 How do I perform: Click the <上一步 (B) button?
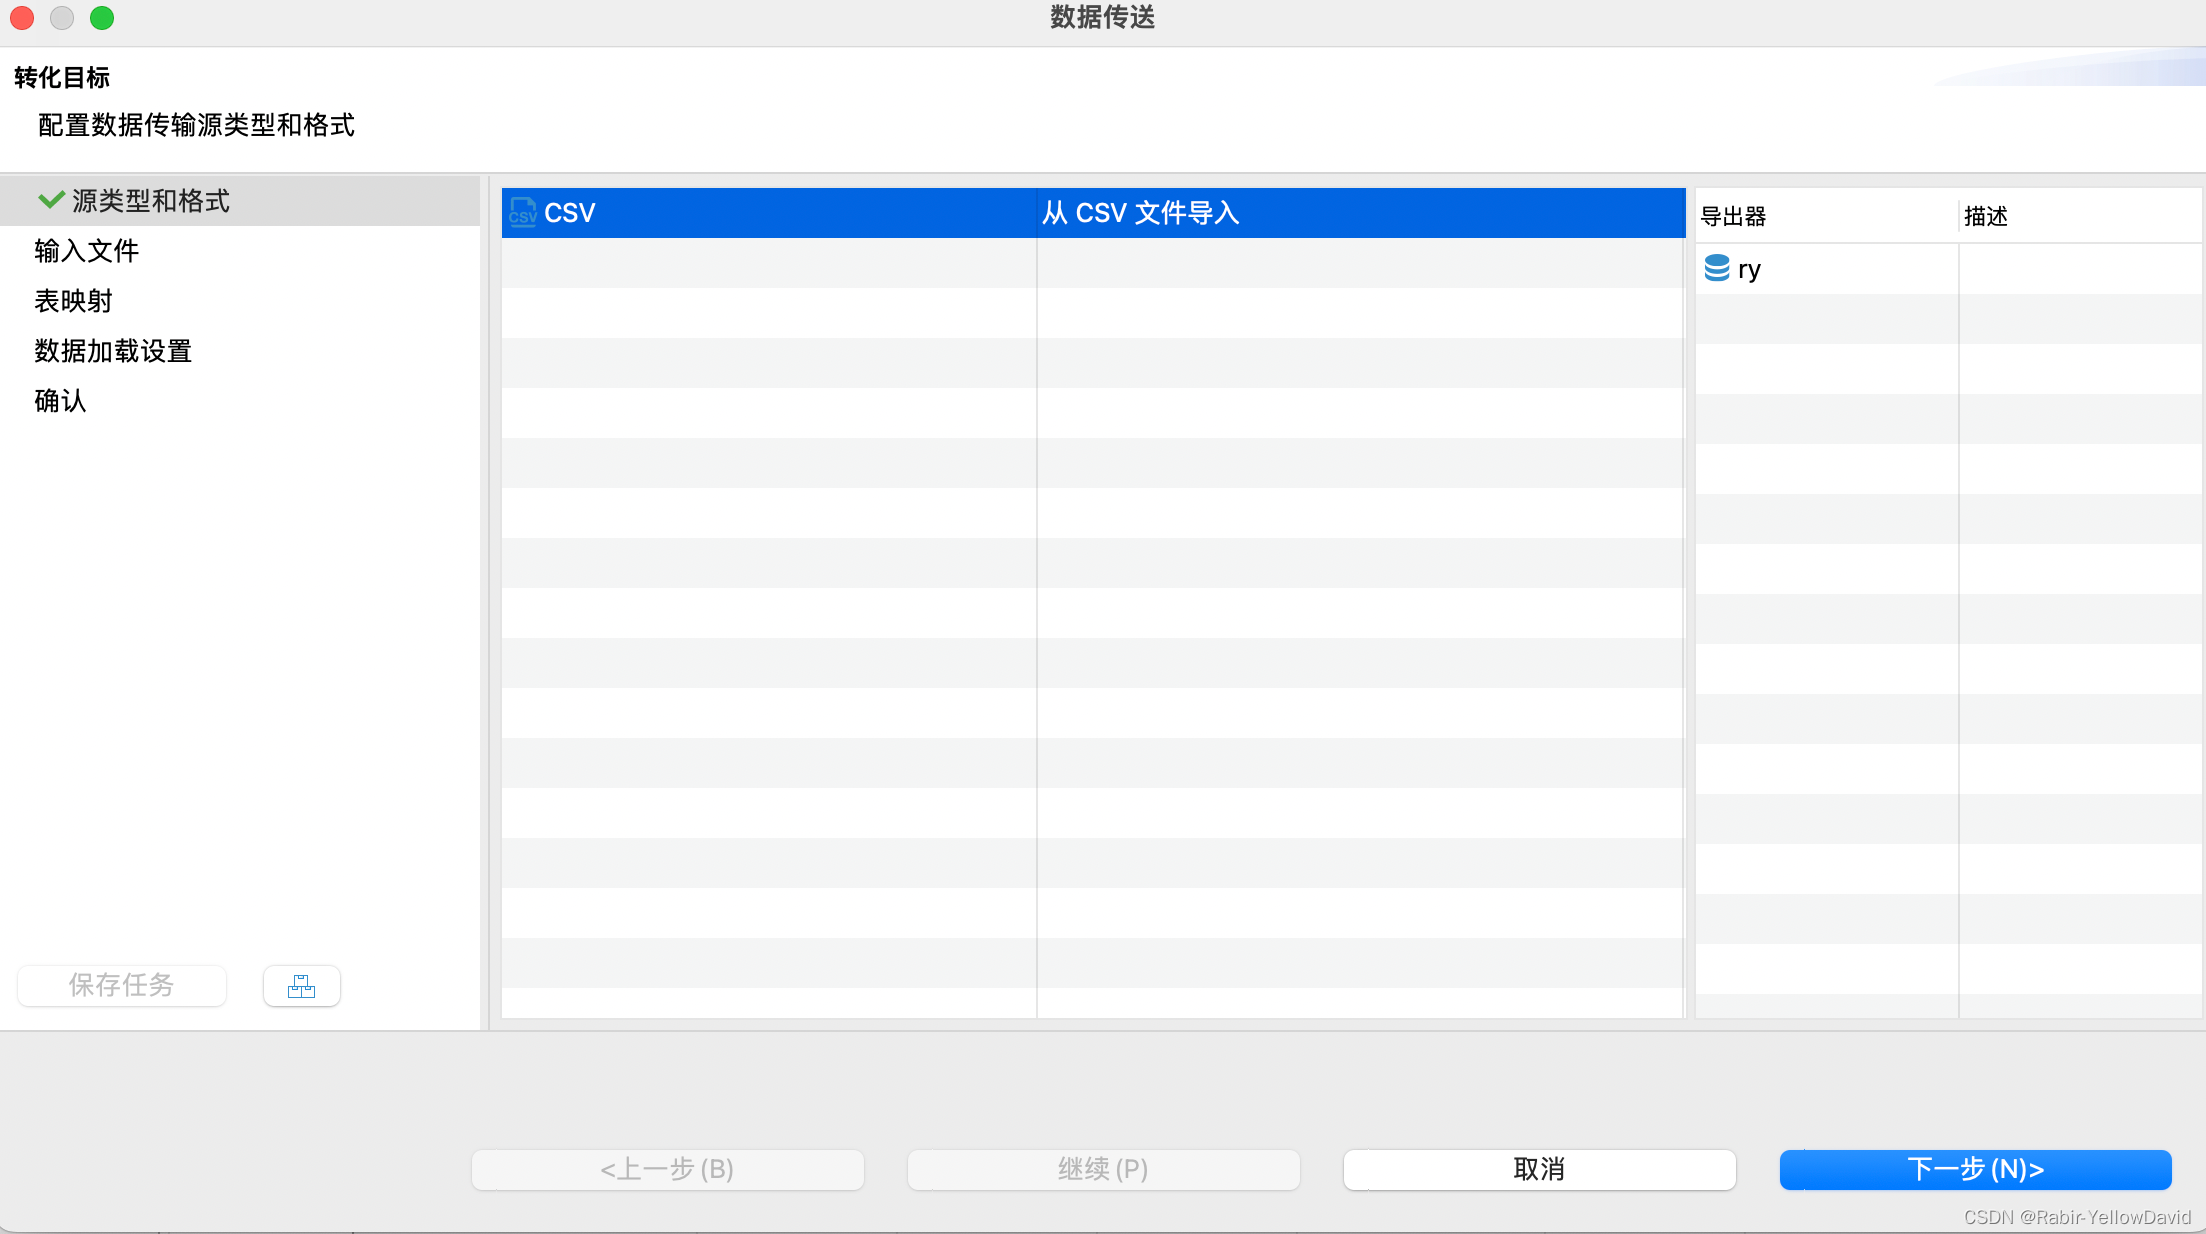click(668, 1169)
